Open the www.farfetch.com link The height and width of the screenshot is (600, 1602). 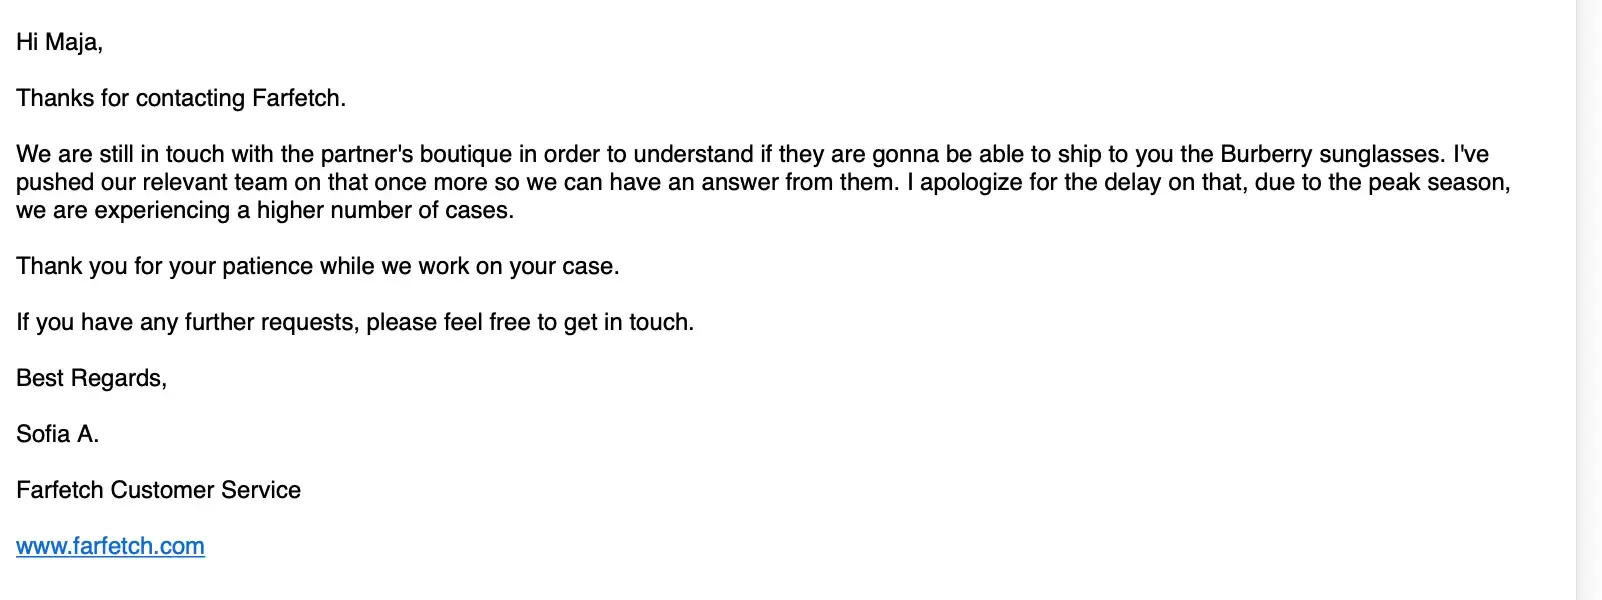[x=110, y=546]
